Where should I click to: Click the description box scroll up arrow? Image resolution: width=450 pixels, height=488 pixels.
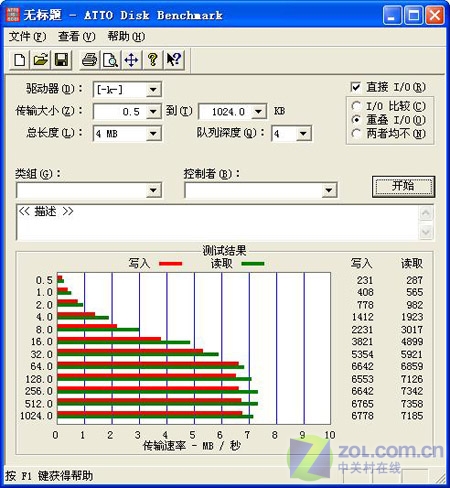[426, 213]
